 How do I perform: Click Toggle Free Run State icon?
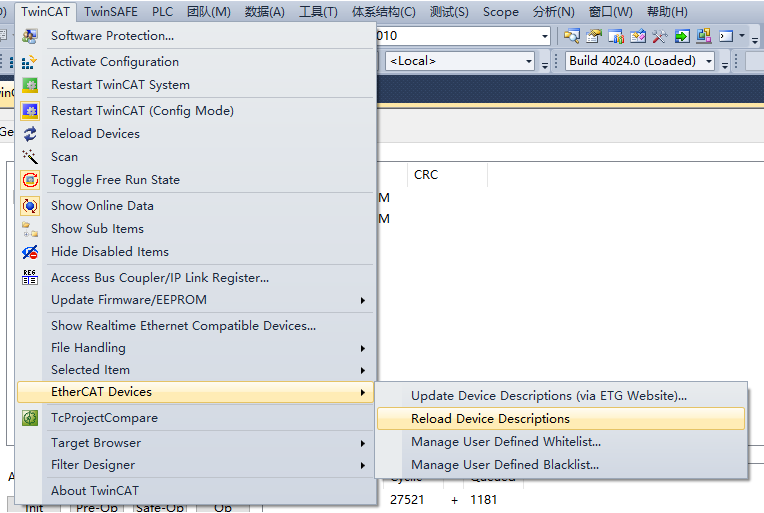pyautogui.click(x=30, y=180)
